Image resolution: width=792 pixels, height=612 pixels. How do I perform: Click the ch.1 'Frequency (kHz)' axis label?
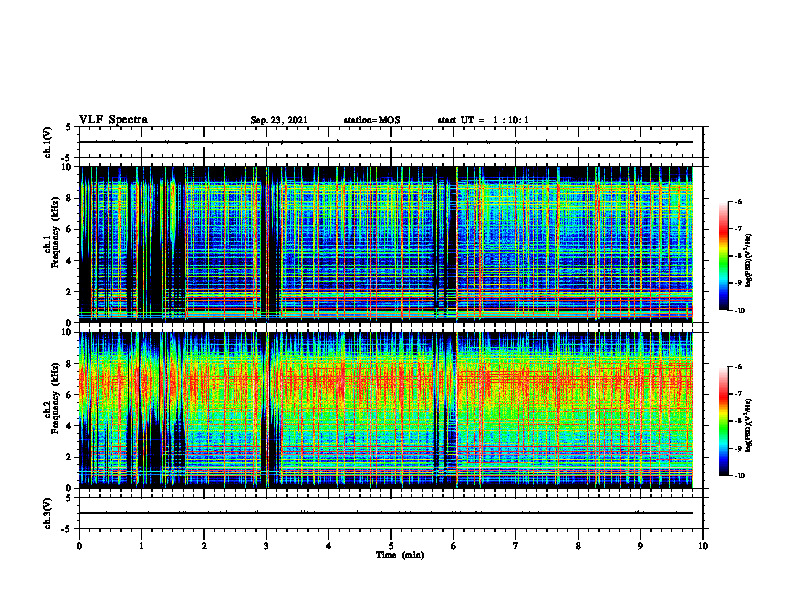55,233
